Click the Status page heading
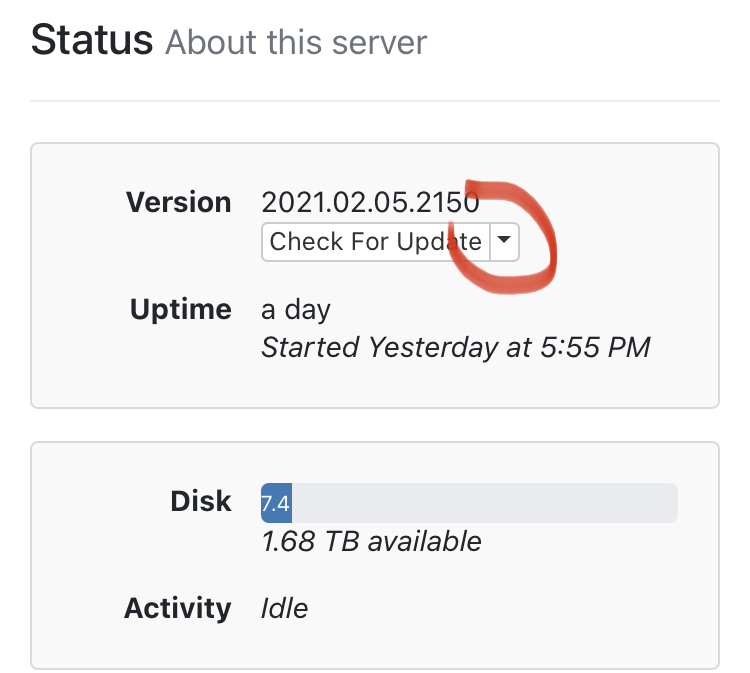Image resolution: width=750 pixels, height=673 pixels. 92,40
